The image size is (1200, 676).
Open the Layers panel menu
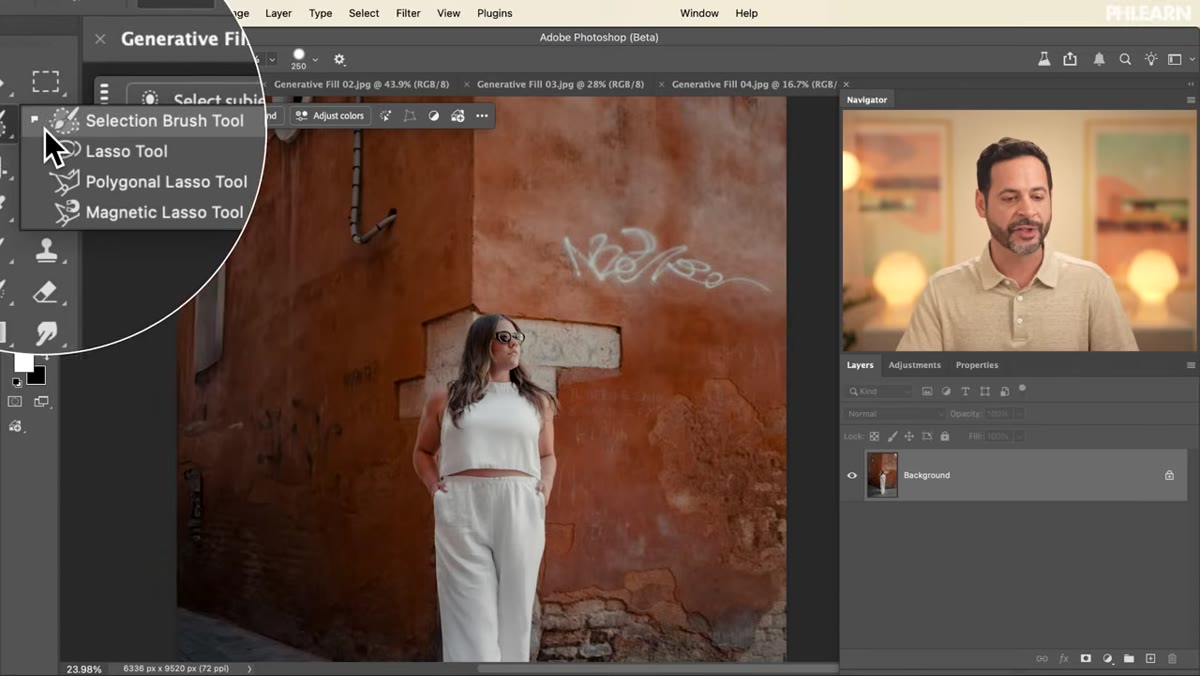(1191, 365)
